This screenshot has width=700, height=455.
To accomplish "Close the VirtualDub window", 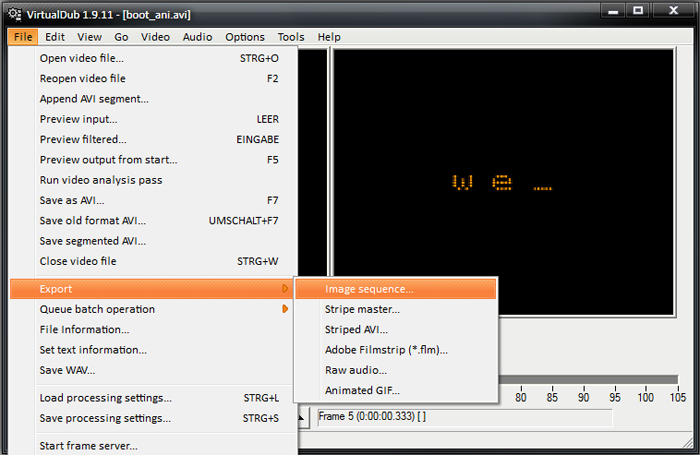I will coord(674,11).
